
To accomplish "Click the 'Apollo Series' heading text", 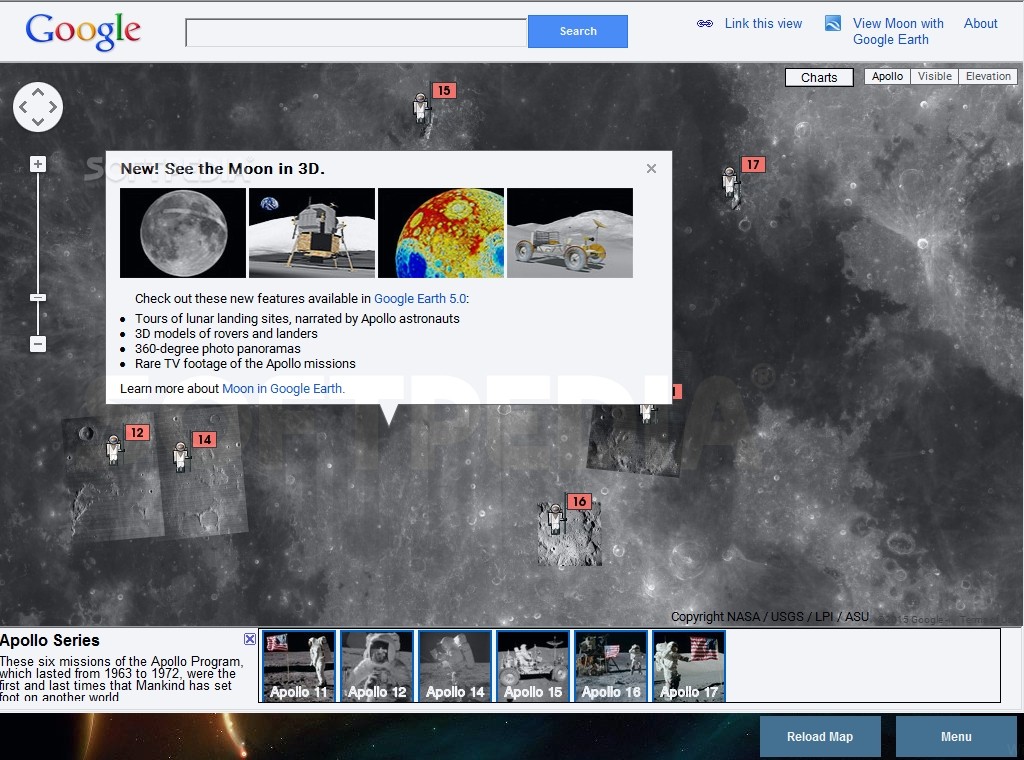I will (50, 641).
